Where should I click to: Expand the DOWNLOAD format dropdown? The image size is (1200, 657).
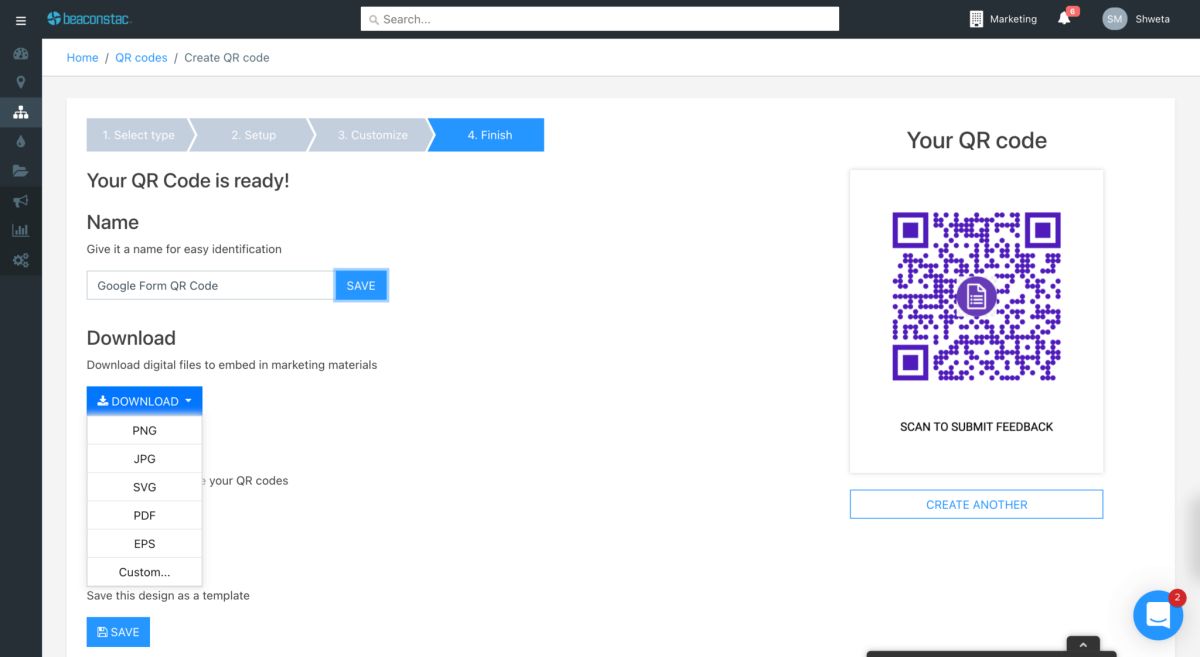pyautogui.click(x=144, y=400)
